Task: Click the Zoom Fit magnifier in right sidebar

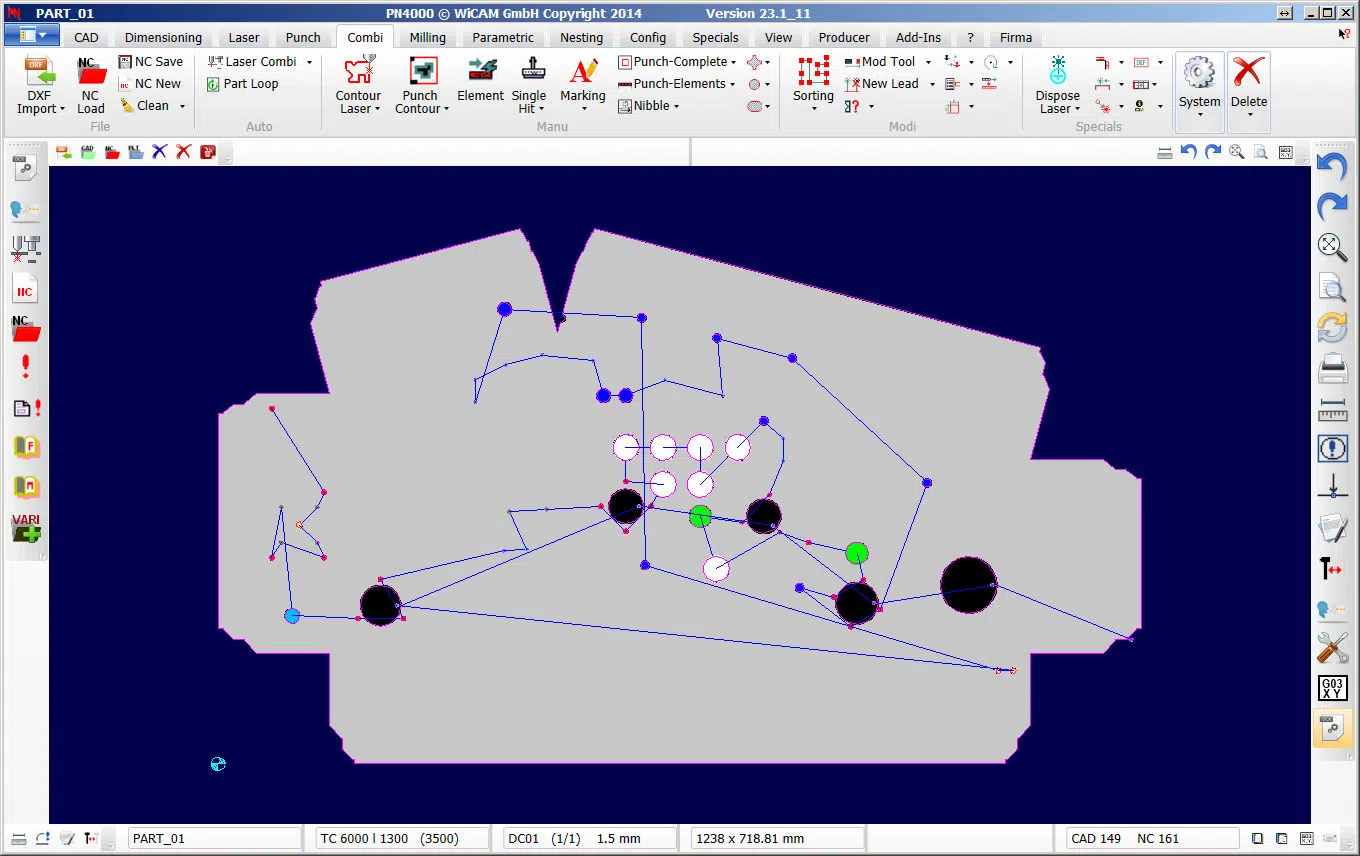Action: tap(1331, 246)
